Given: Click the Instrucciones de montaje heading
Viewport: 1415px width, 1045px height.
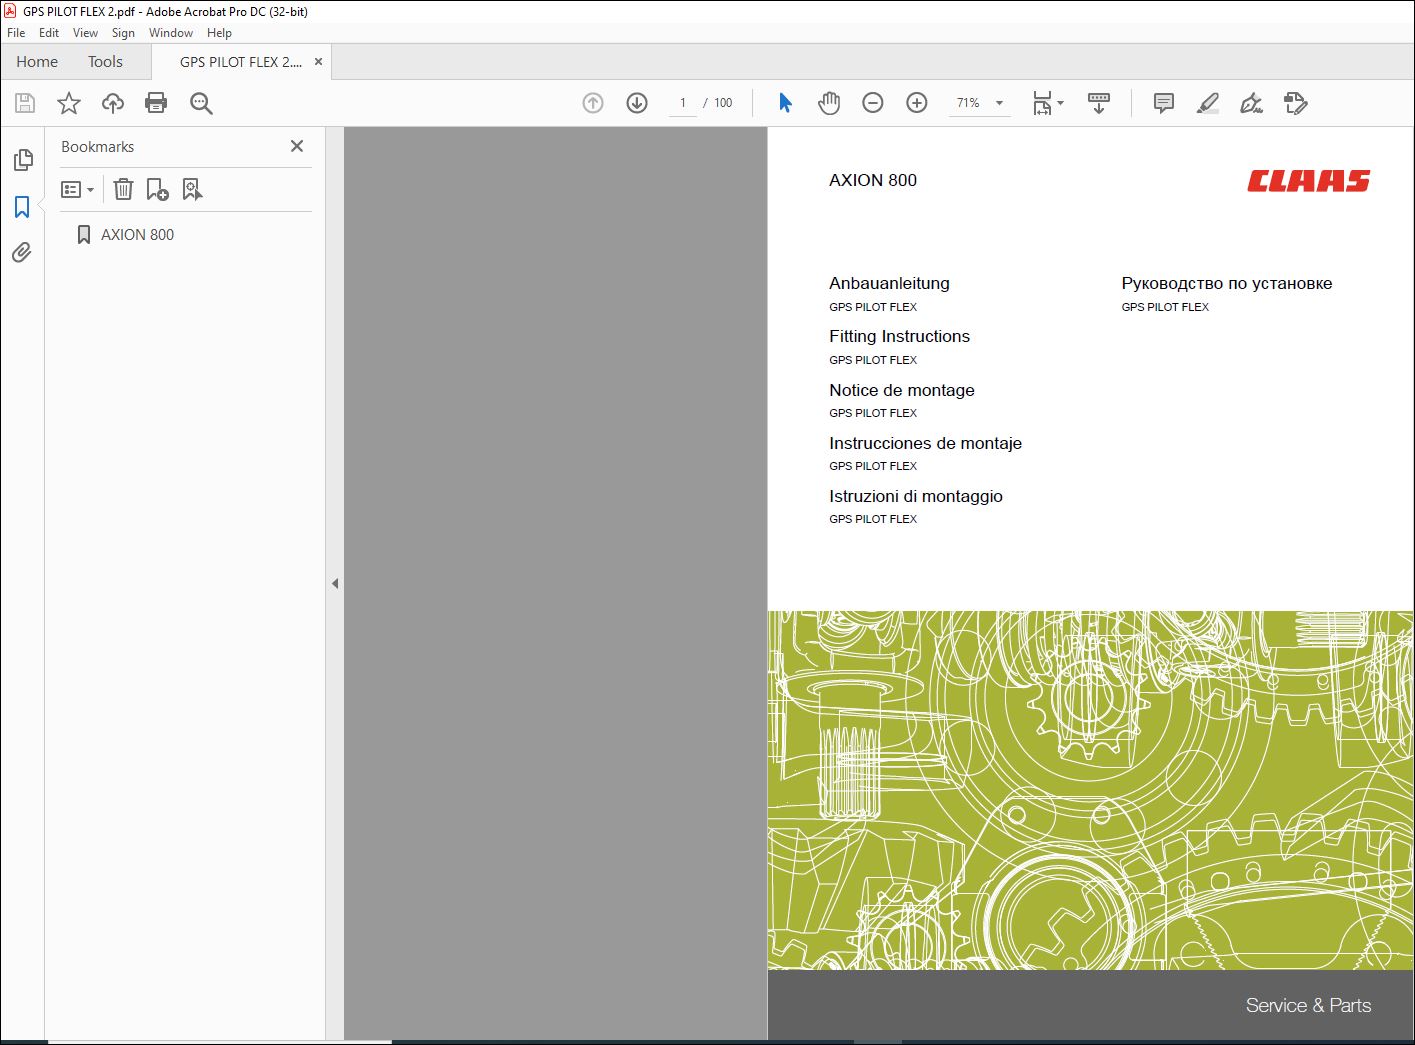Looking at the screenshot, I should tap(925, 443).
